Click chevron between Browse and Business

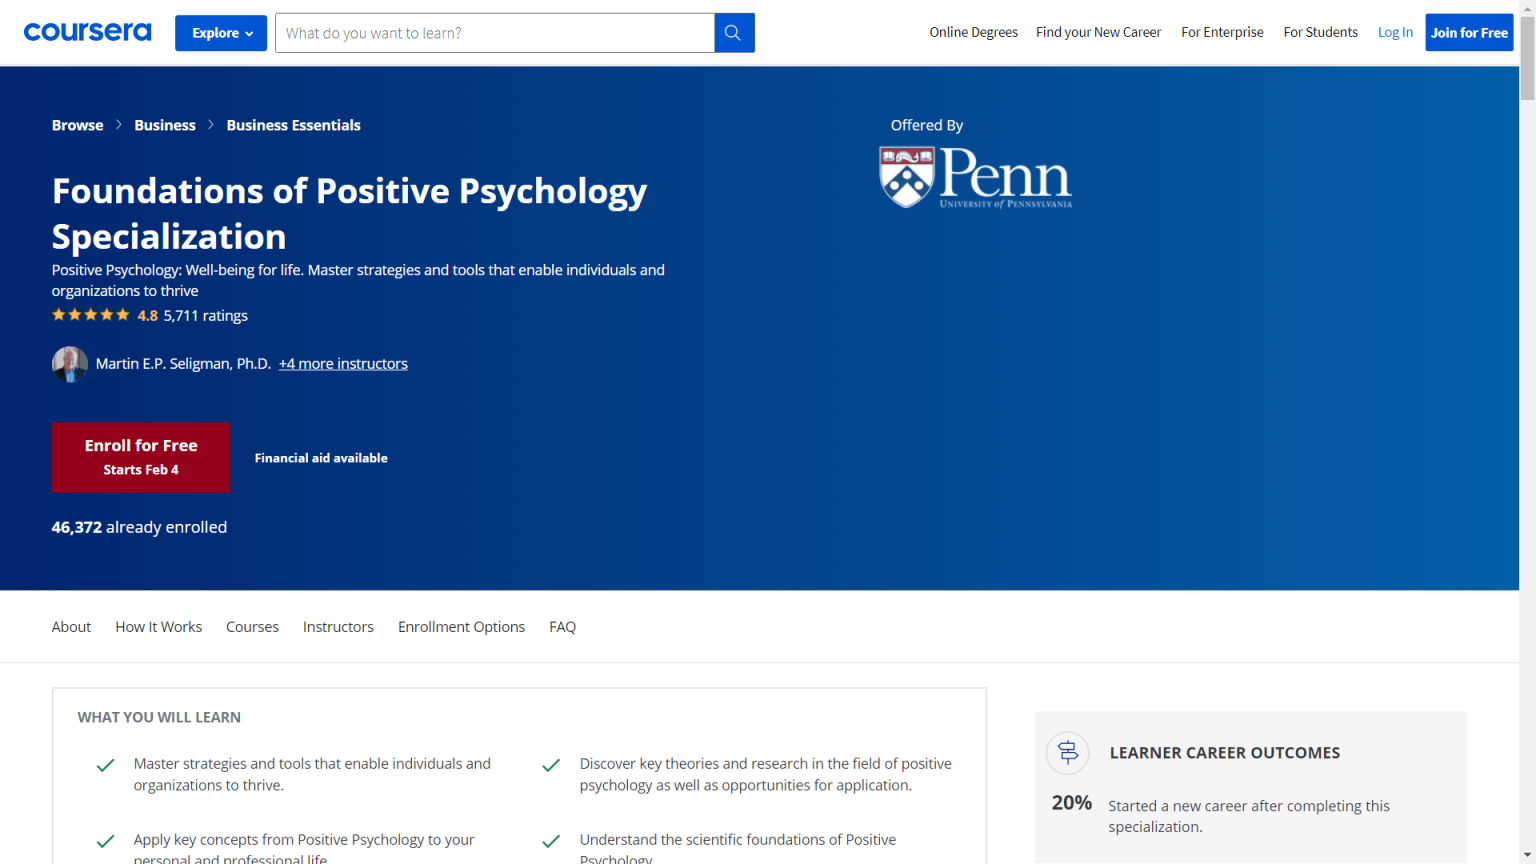pyautogui.click(x=119, y=125)
